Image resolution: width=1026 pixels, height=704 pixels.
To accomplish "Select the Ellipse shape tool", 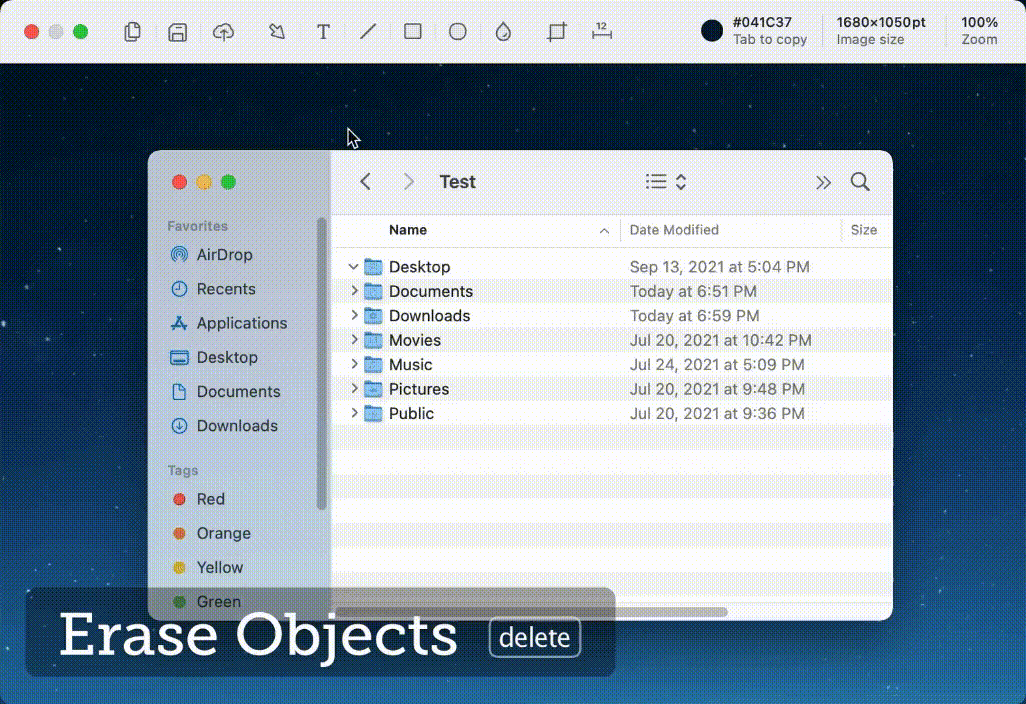I will pyautogui.click(x=457, y=32).
